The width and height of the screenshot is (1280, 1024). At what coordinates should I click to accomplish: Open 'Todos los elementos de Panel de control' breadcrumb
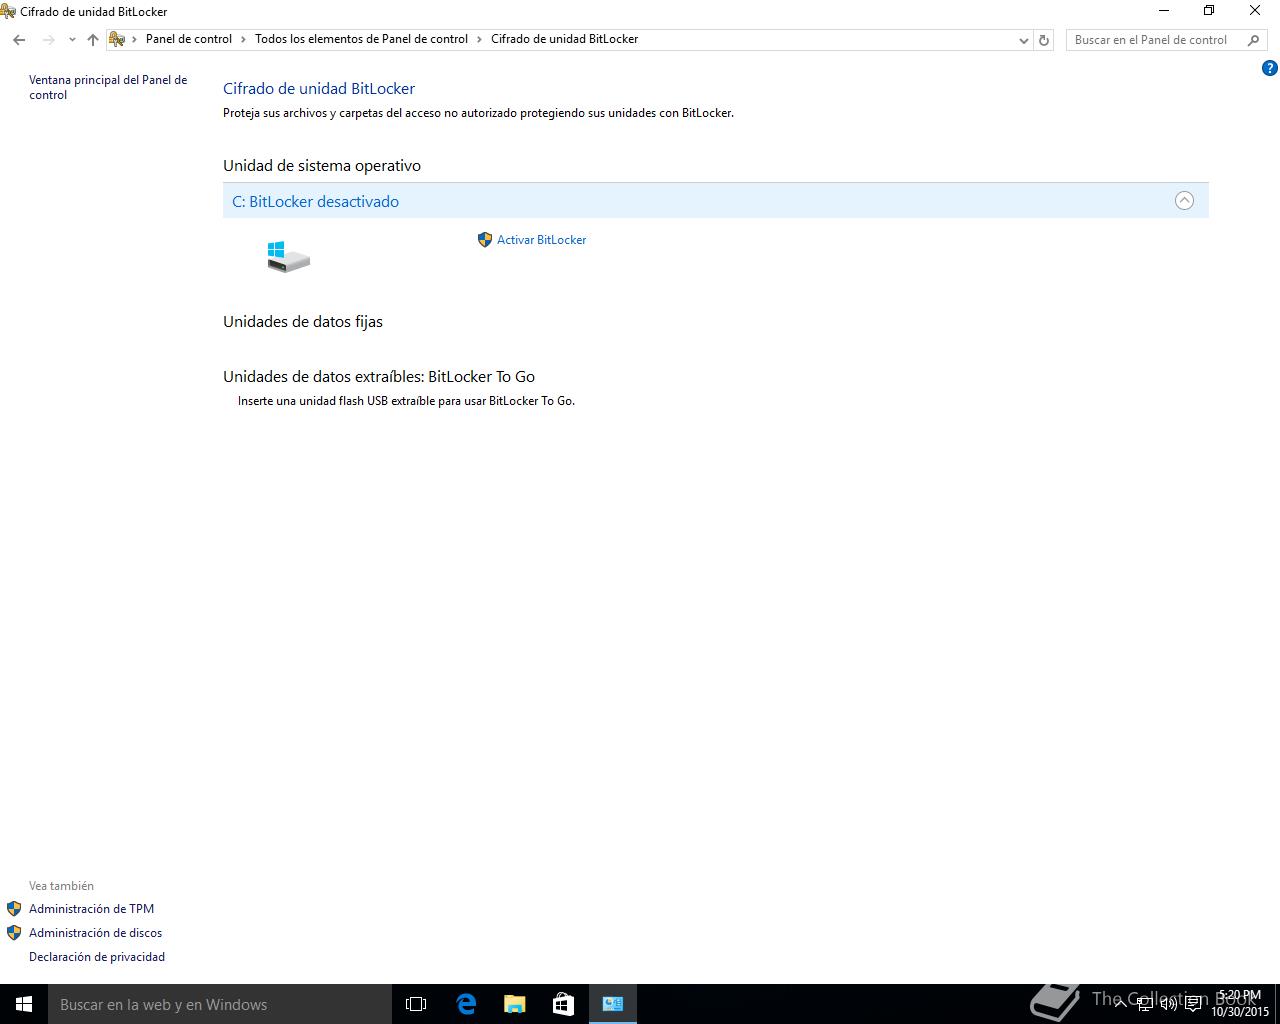[361, 39]
